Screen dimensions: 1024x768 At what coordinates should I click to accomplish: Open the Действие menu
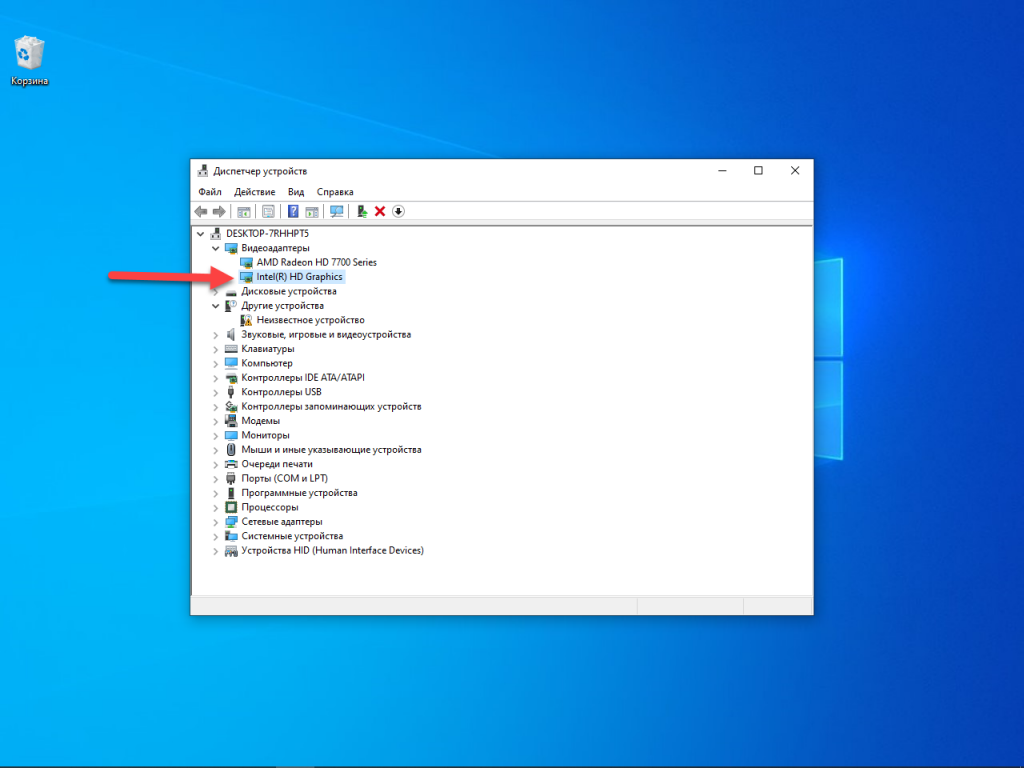pyautogui.click(x=254, y=192)
